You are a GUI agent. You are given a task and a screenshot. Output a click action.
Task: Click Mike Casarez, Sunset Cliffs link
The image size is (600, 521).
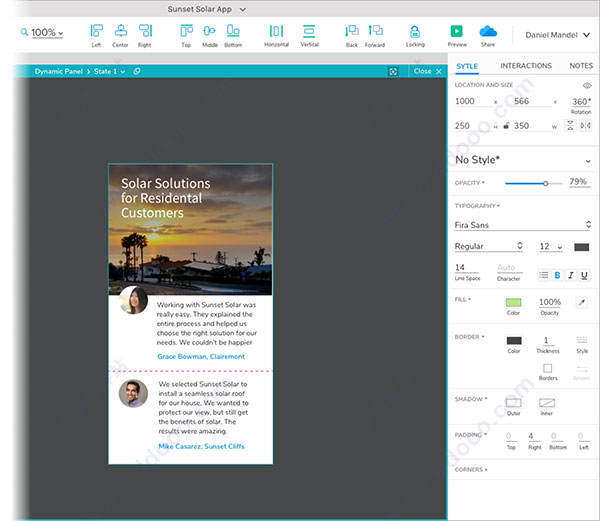(x=201, y=446)
